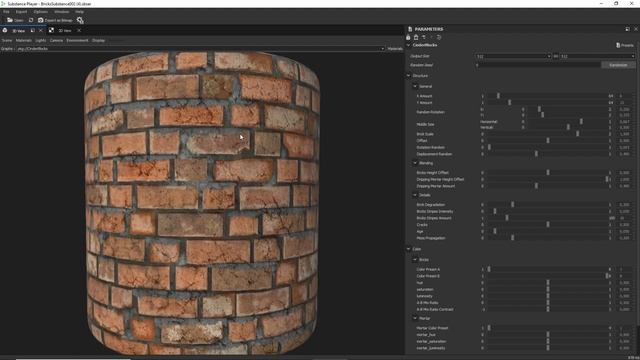Click the Random Seed input field
Image resolution: width=640 pixels, height=360 pixels.
click(x=537, y=65)
